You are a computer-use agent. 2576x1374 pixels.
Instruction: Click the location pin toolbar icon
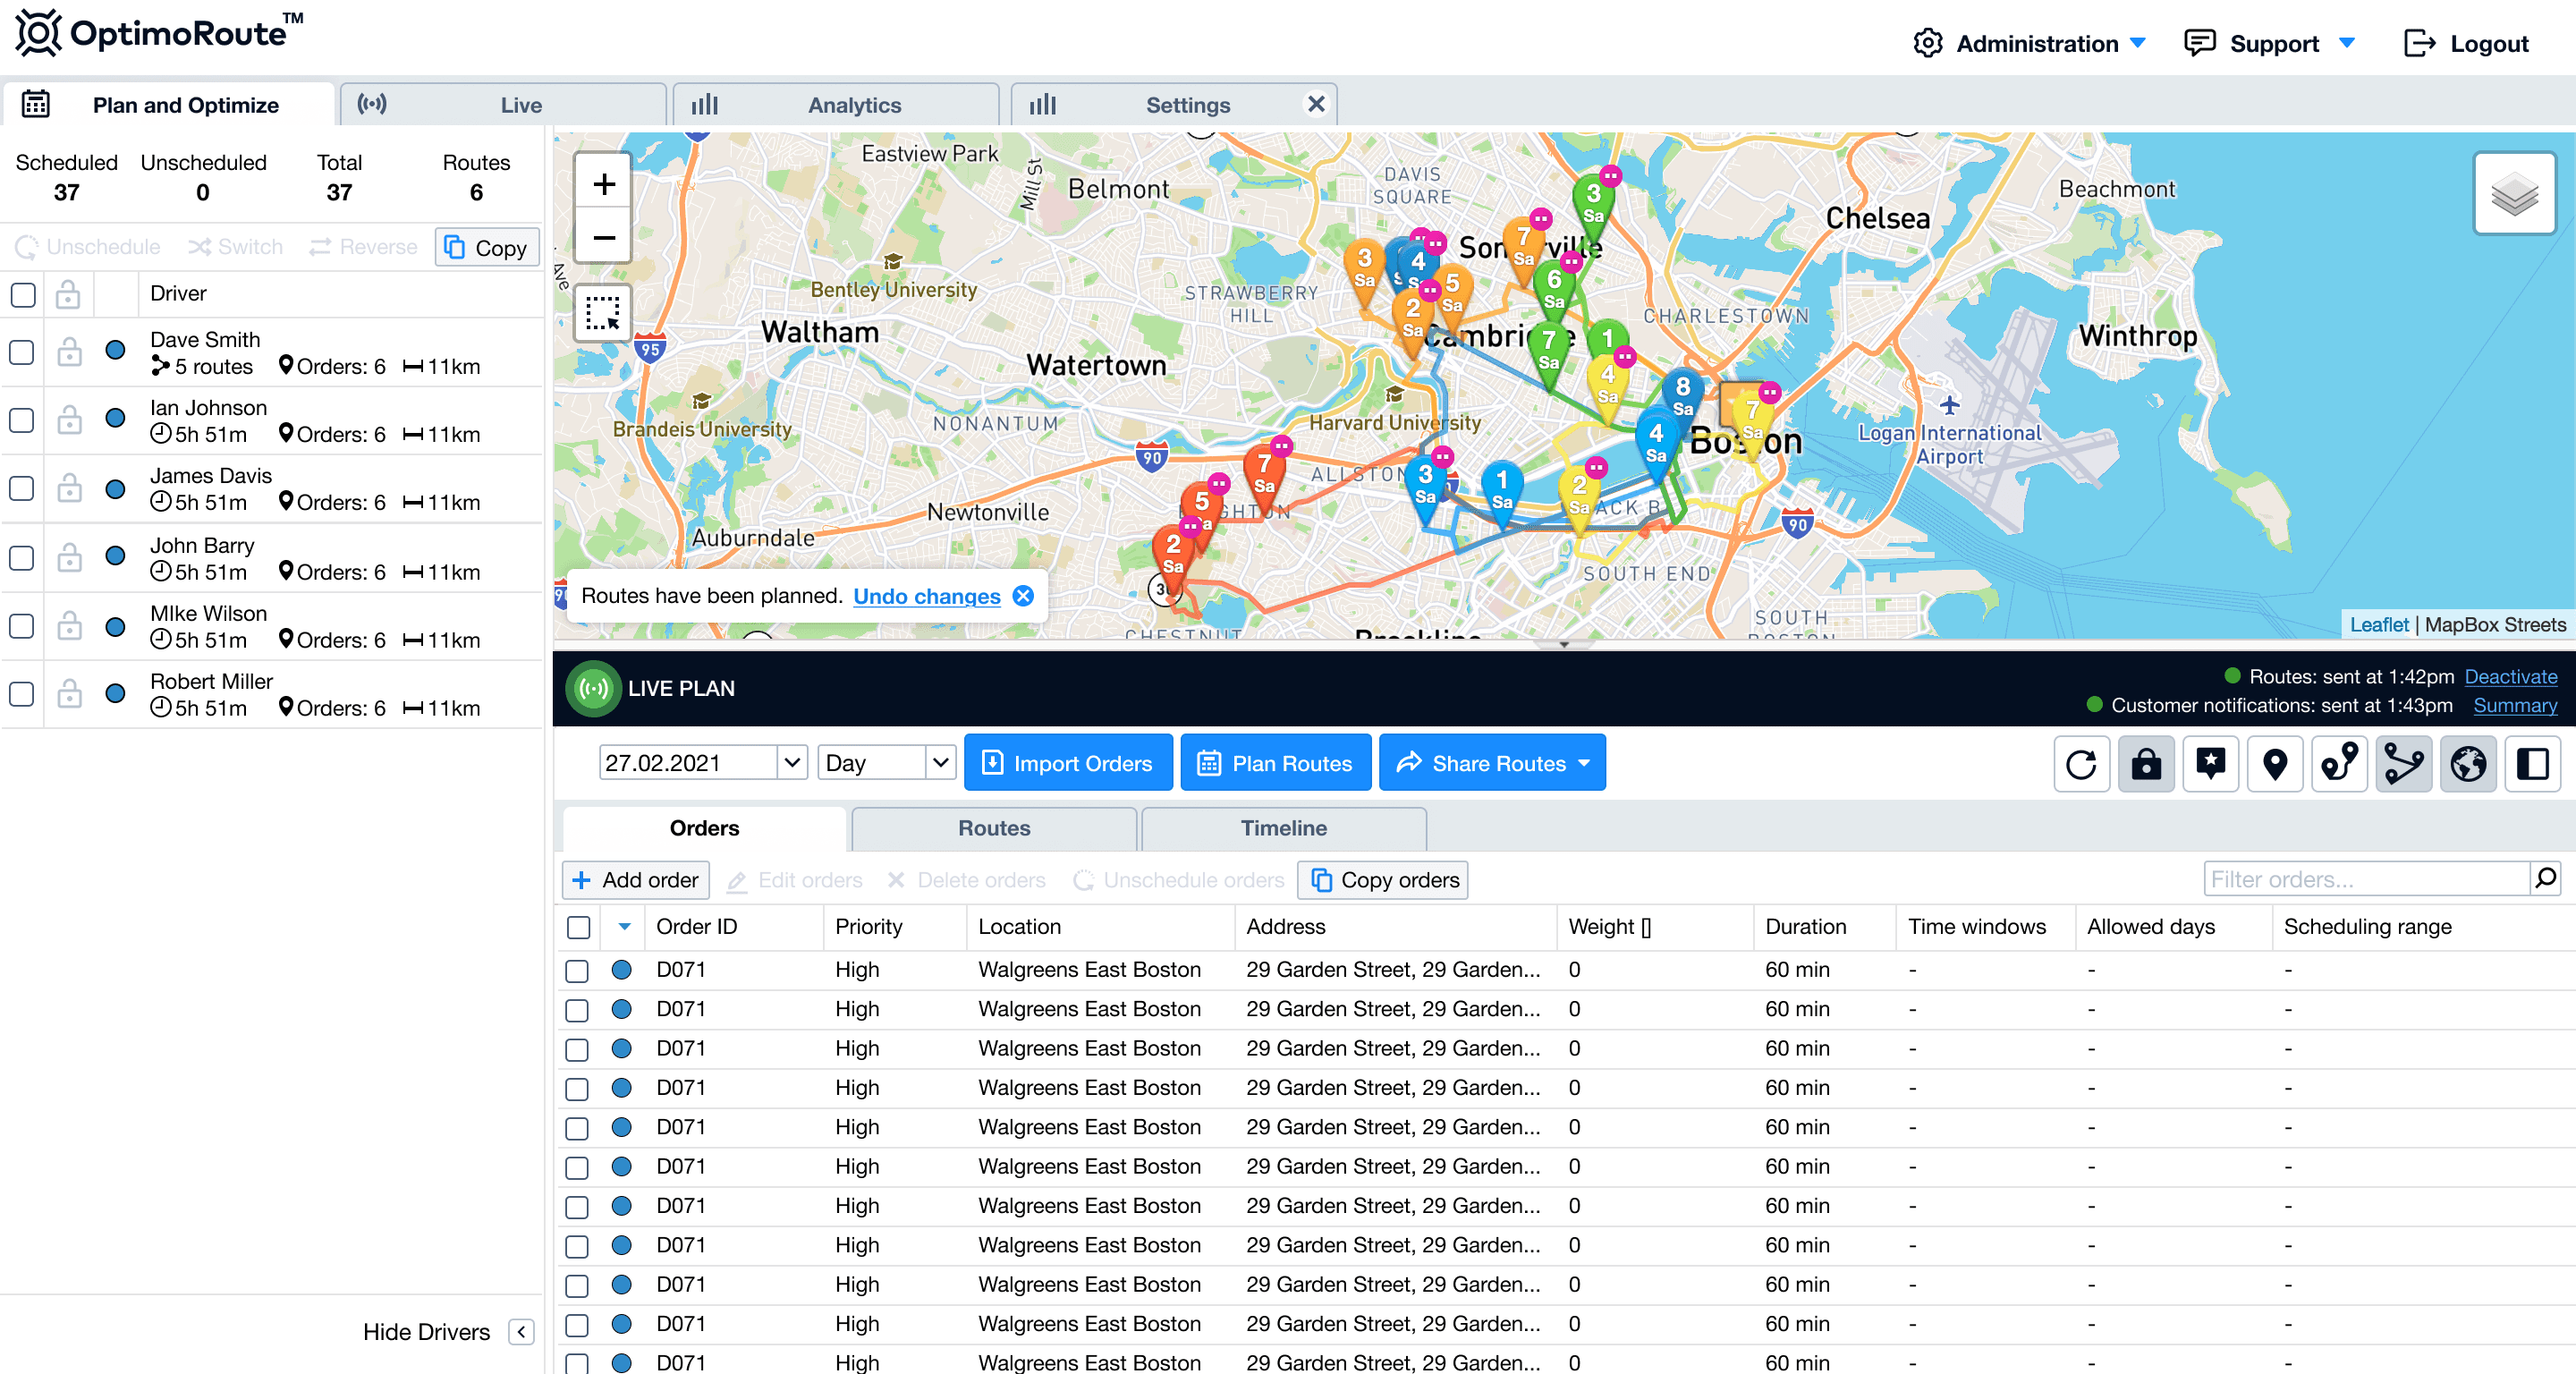pyautogui.click(x=2275, y=765)
